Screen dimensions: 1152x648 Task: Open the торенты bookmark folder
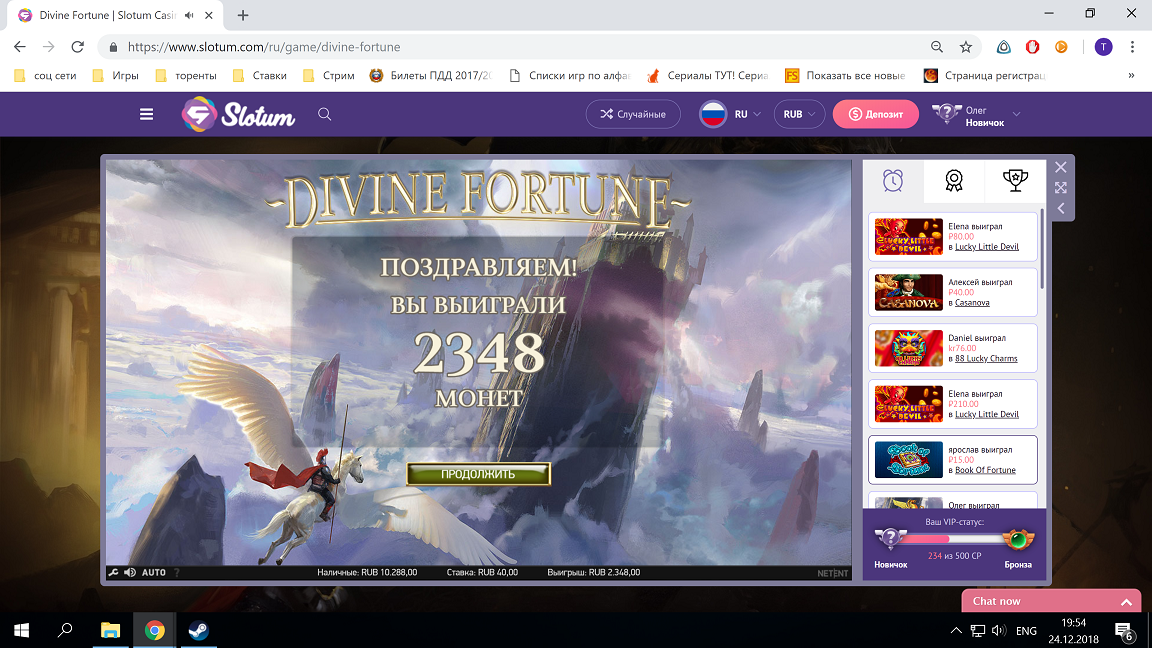coord(187,76)
